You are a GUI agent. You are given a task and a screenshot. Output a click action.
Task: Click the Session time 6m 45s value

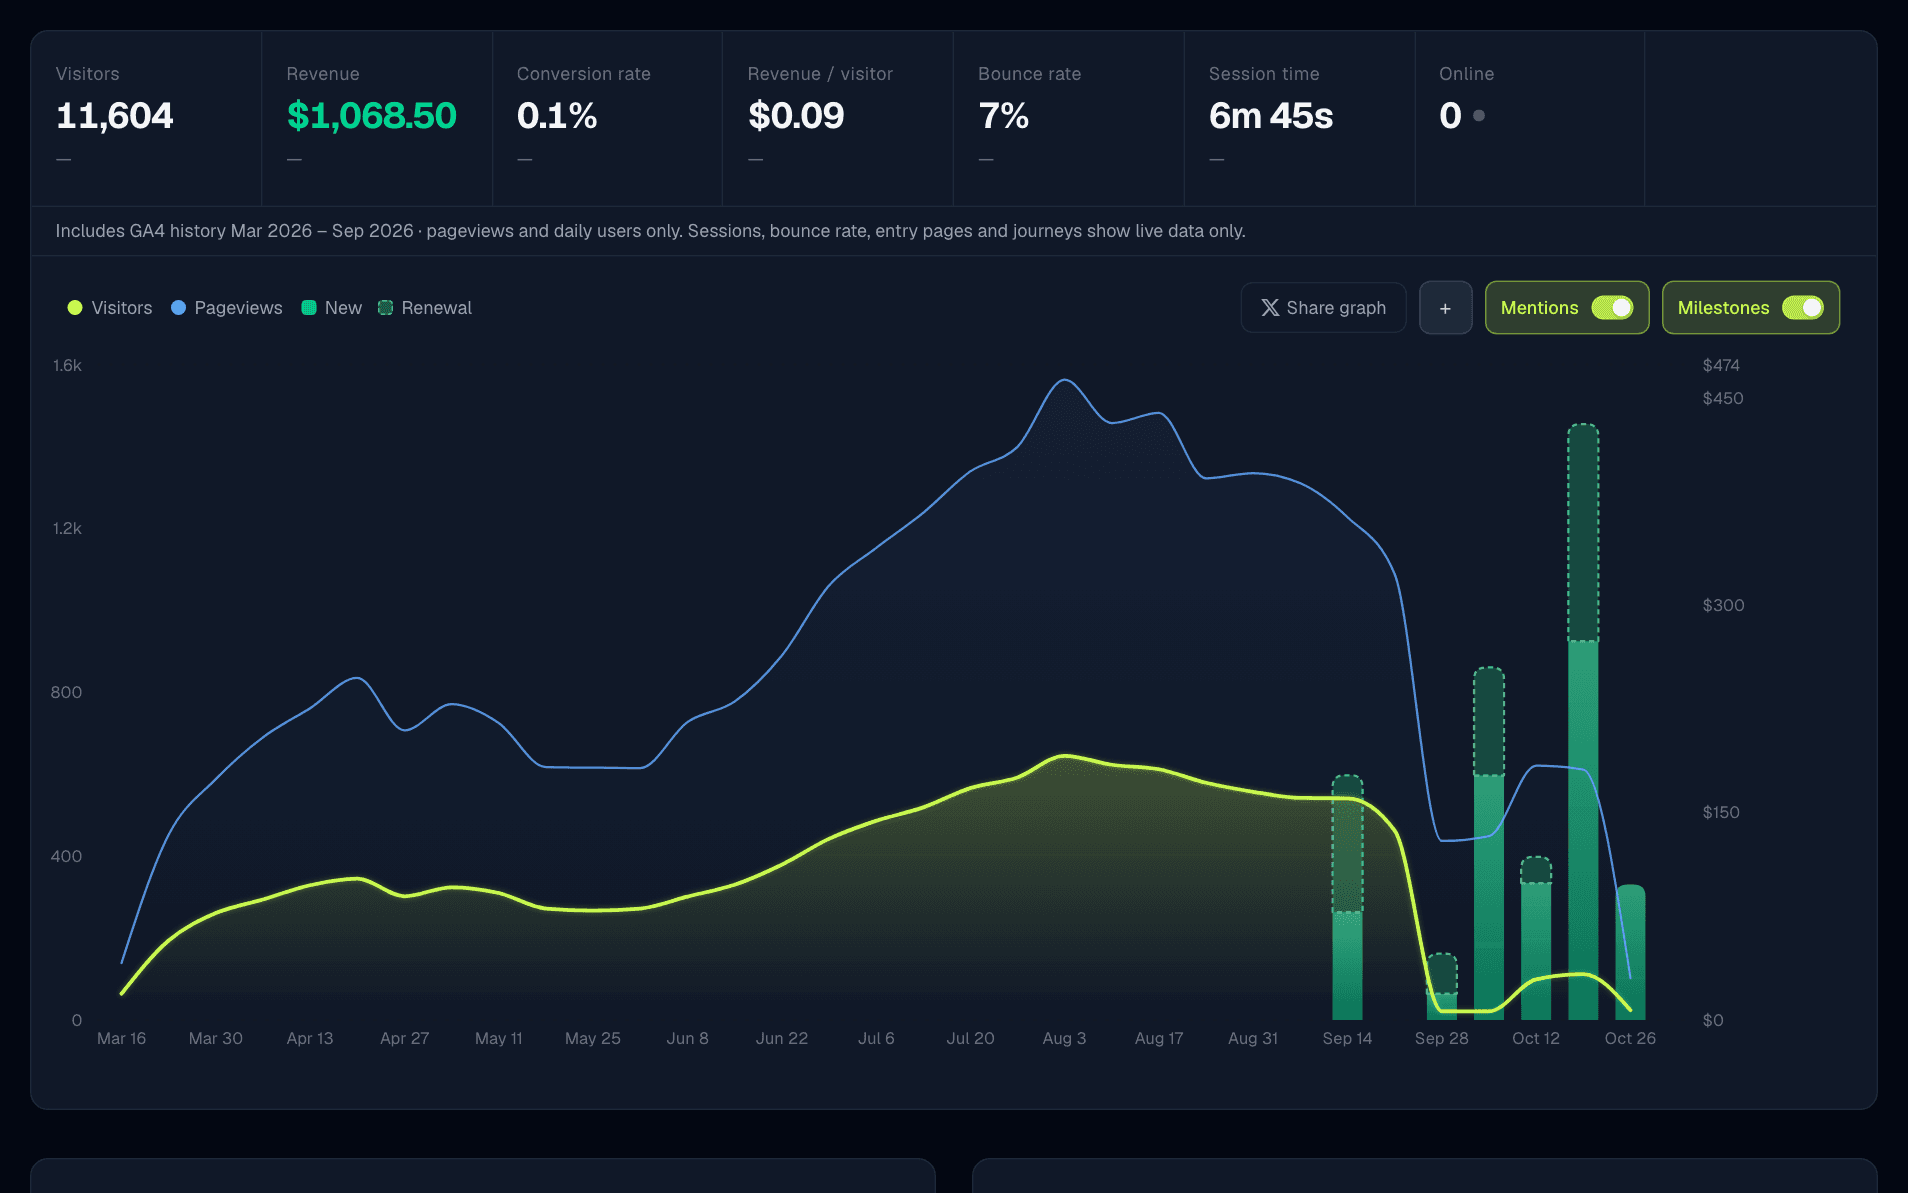[x=1271, y=116]
